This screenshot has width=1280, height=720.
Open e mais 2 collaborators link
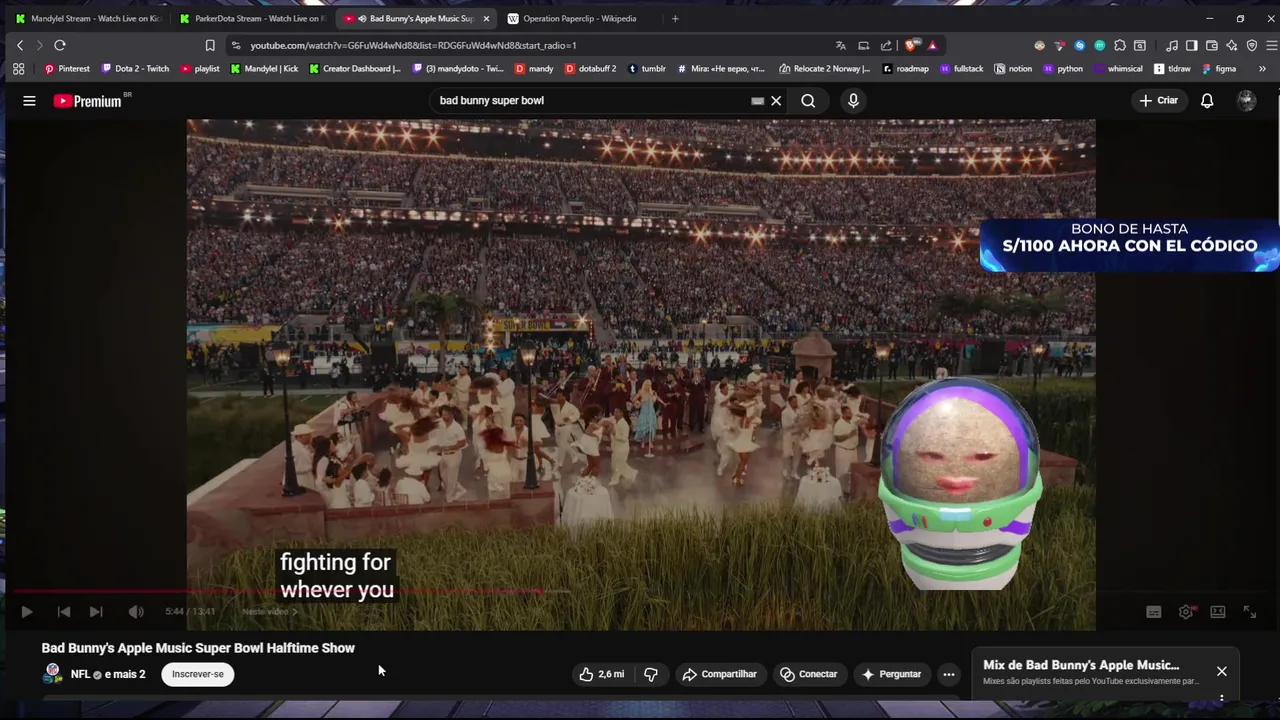(x=125, y=674)
